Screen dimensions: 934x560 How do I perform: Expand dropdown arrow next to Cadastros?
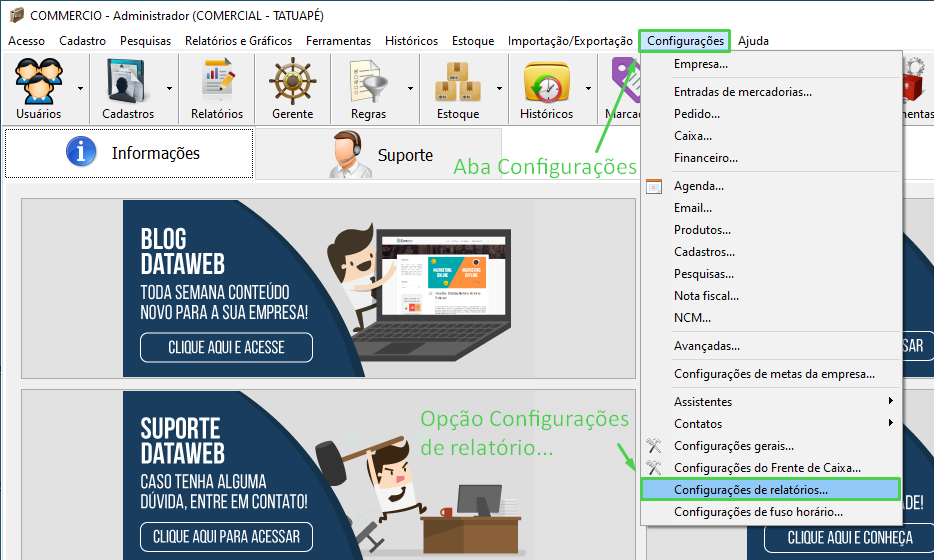[169, 89]
